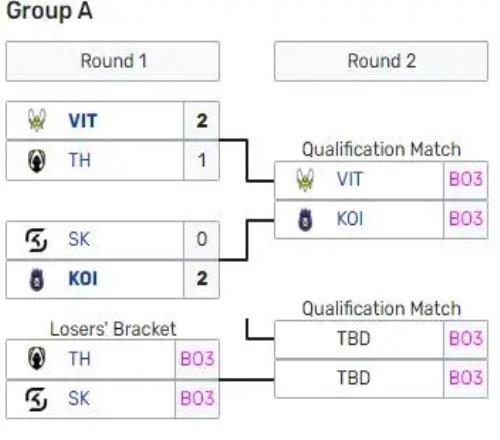Click the SK Gaming logo in Round 1
500x440 pixels.
coord(36,240)
